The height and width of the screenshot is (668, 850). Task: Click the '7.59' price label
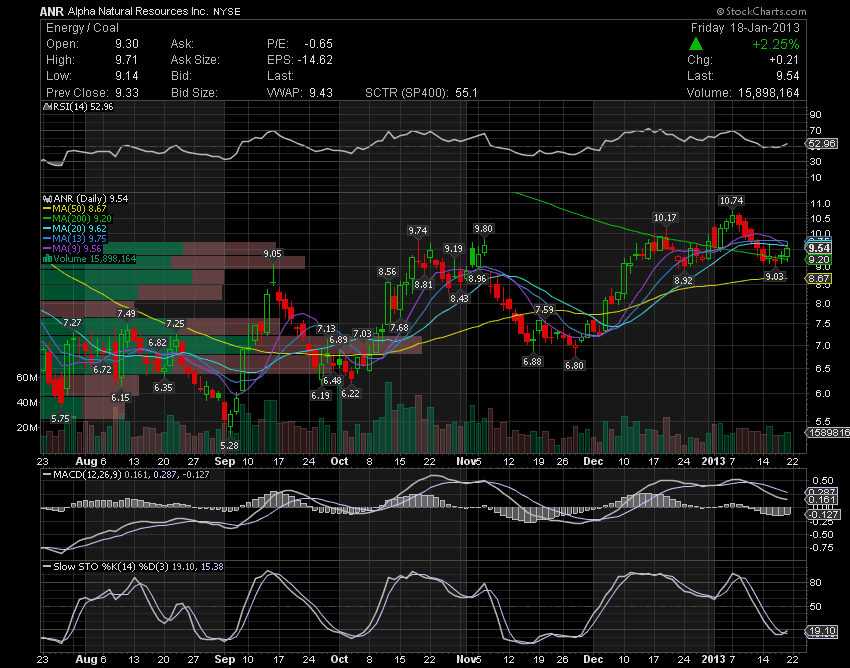(x=544, y=310)
